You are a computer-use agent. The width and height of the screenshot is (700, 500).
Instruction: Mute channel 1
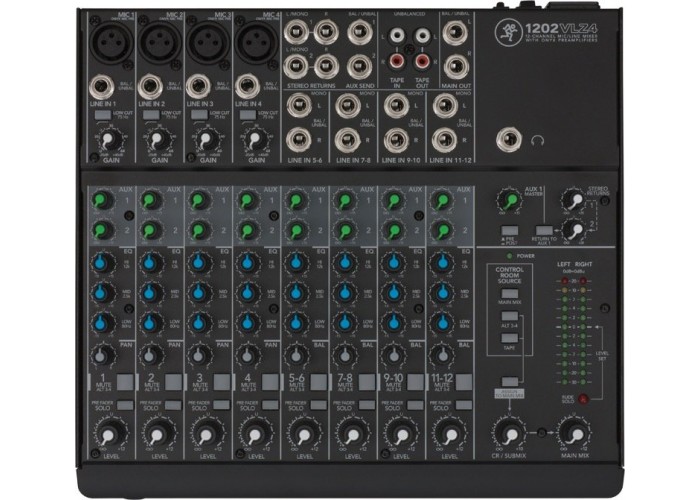click(125, 382)
